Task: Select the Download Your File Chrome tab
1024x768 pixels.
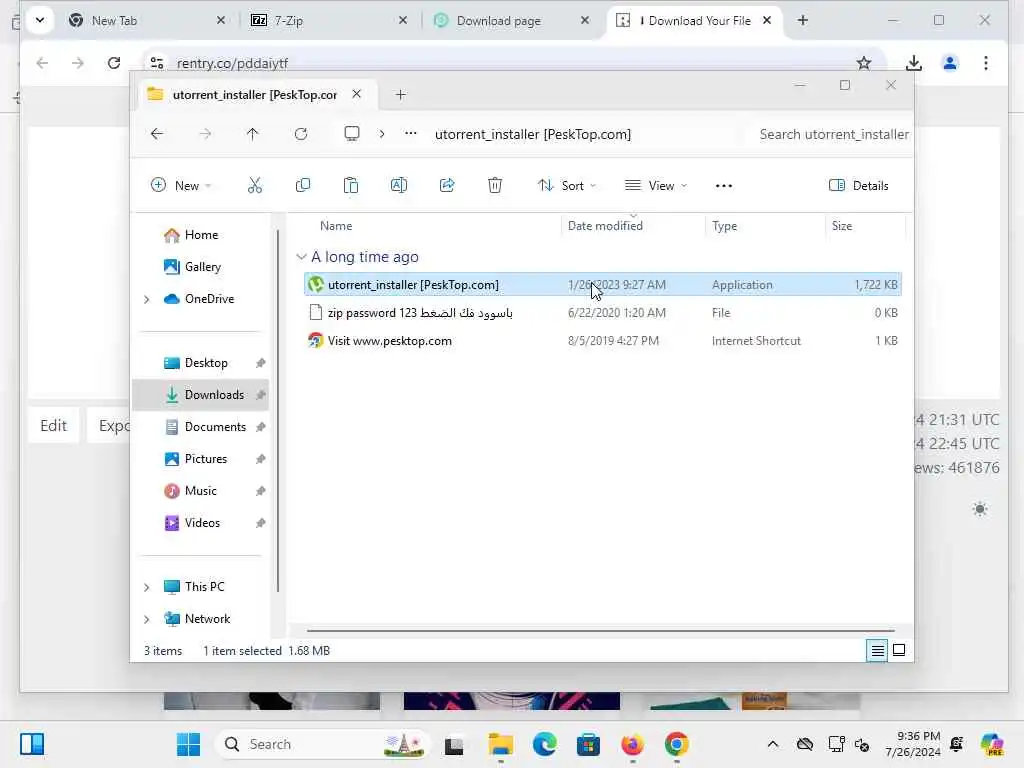Action: (x=694, y=21)
